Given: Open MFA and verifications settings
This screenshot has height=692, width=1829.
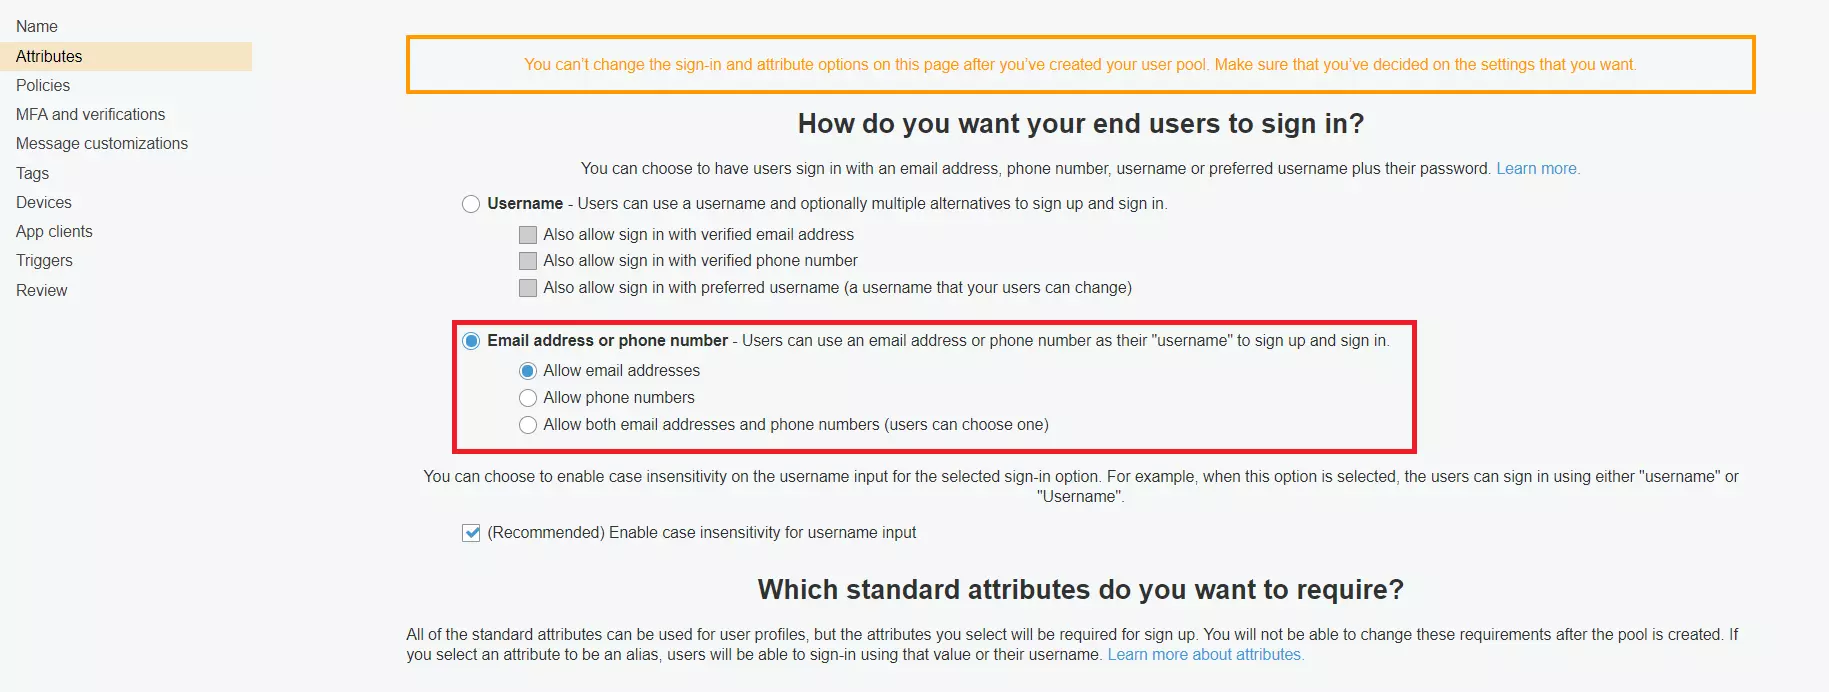Looking at the screenshot, I should 90,114.
